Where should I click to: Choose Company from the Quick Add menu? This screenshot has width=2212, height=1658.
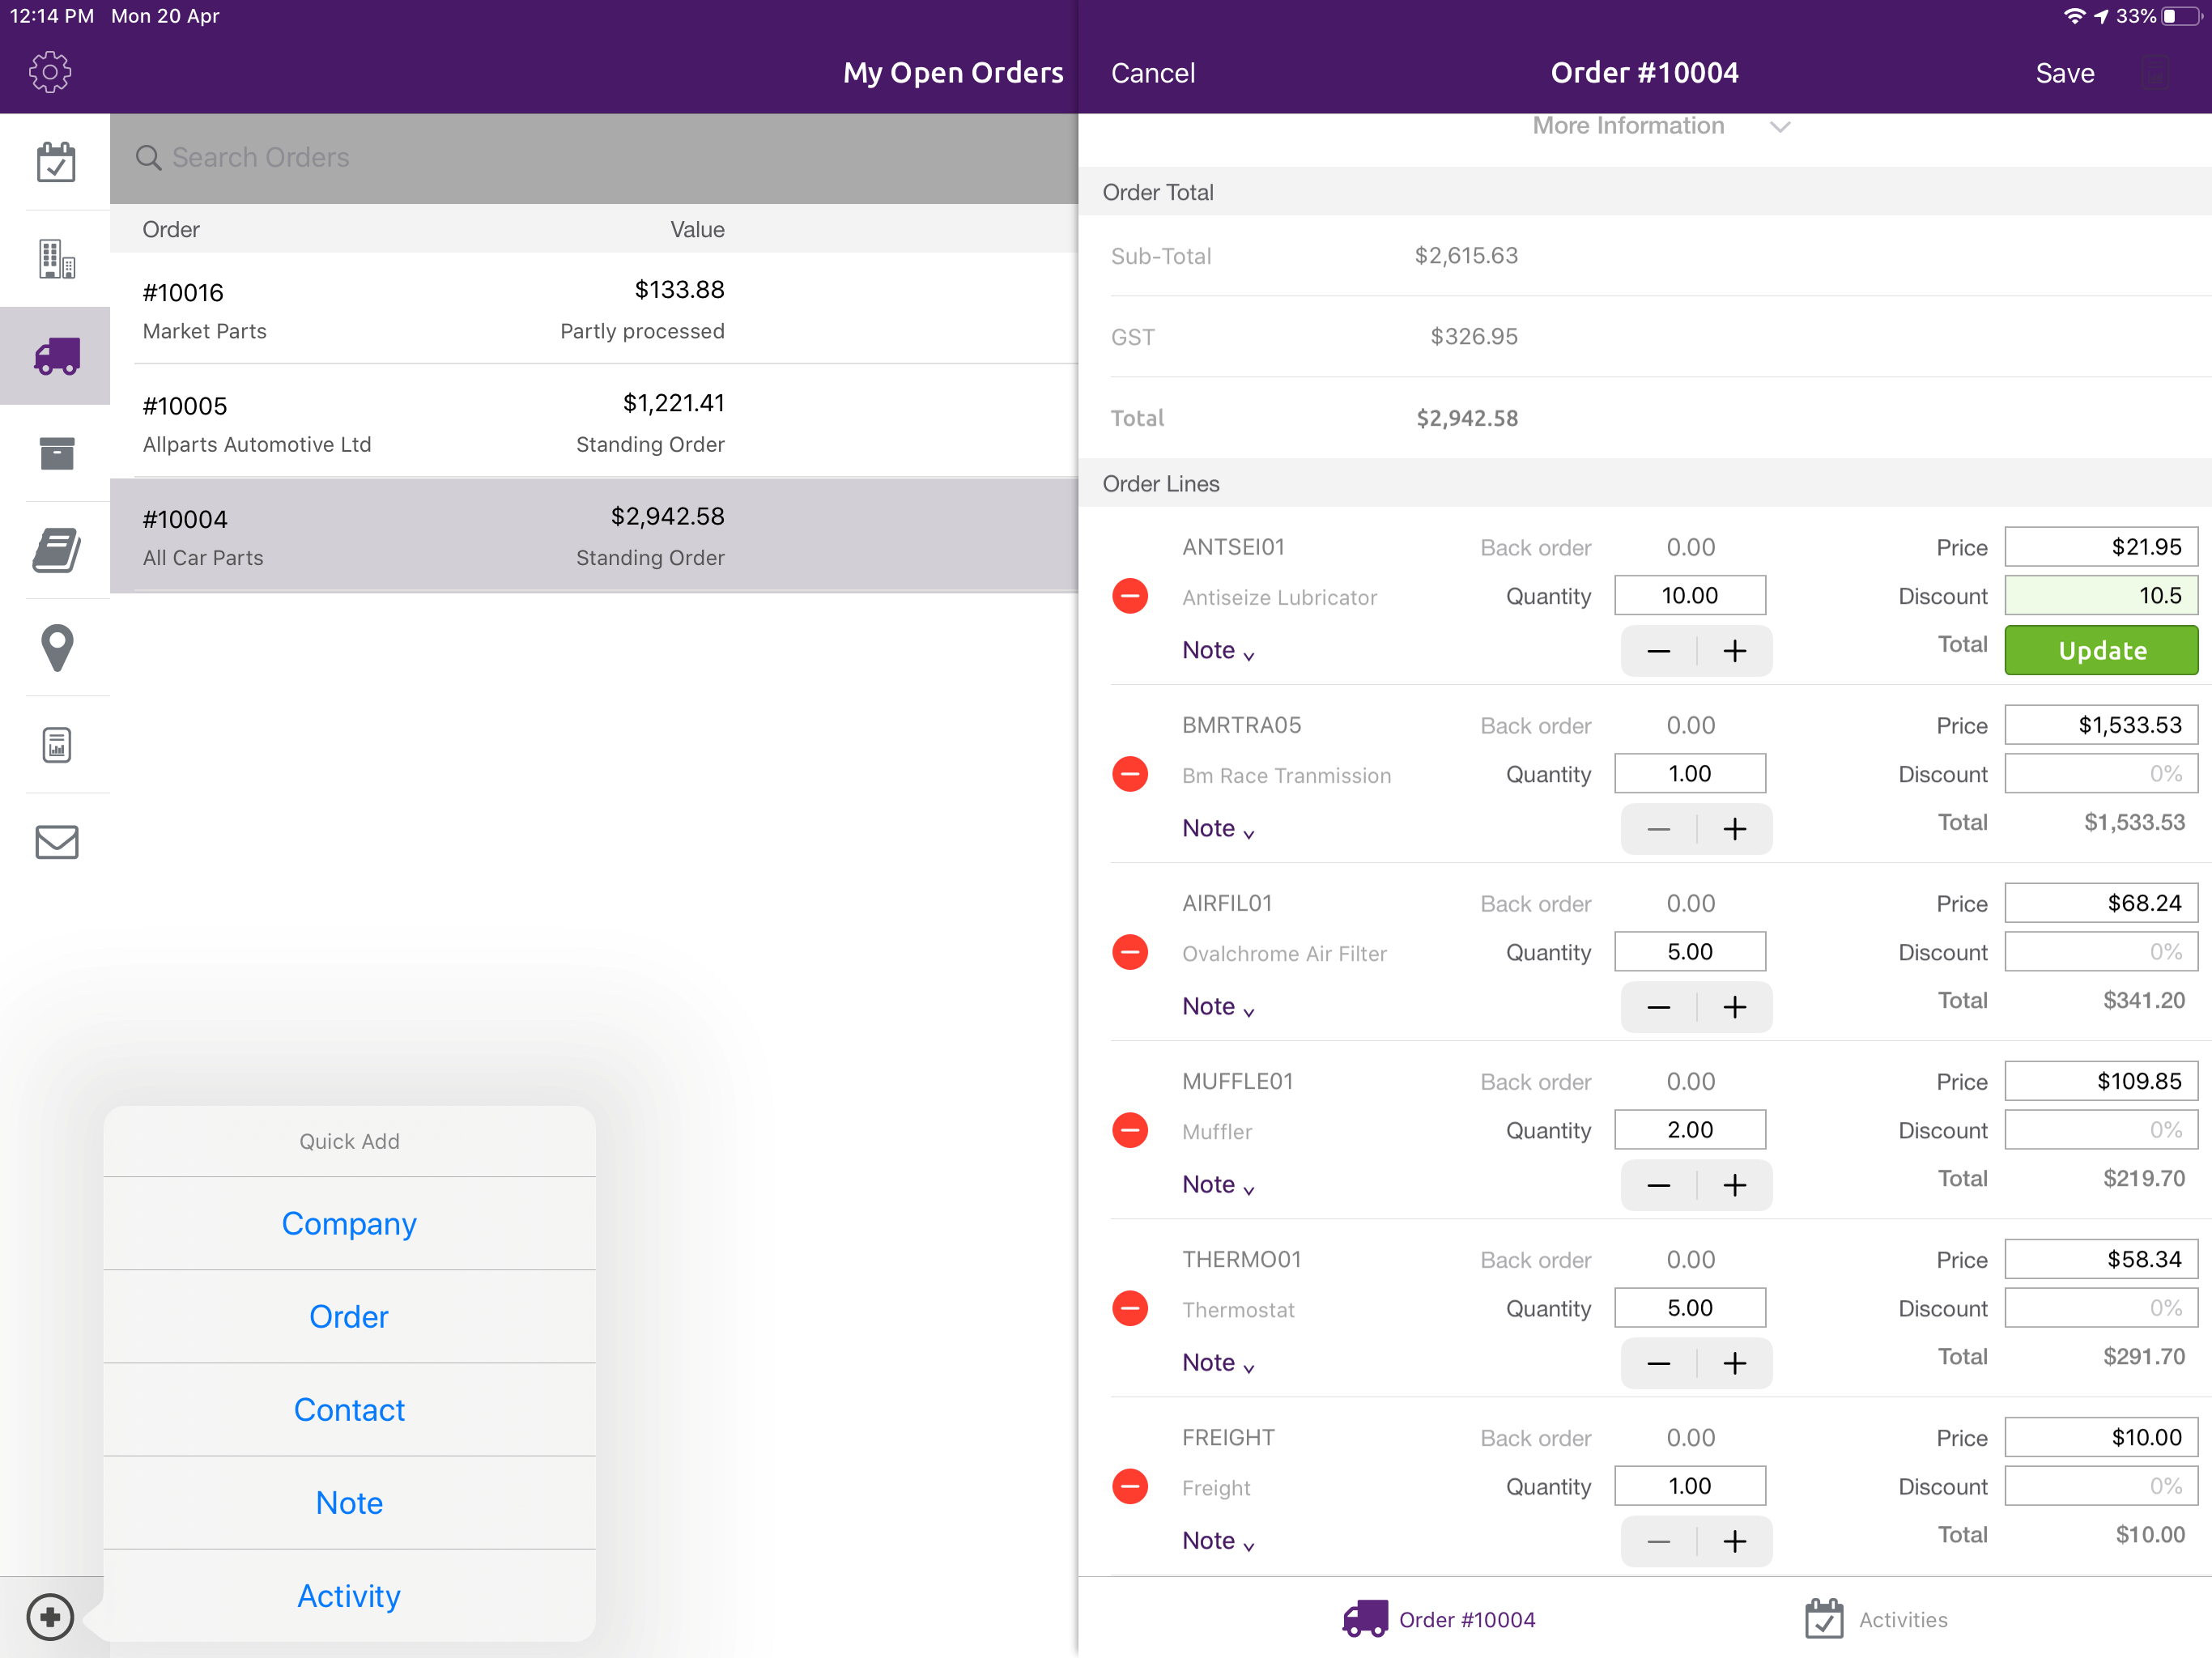click(x=349, y=1223)
